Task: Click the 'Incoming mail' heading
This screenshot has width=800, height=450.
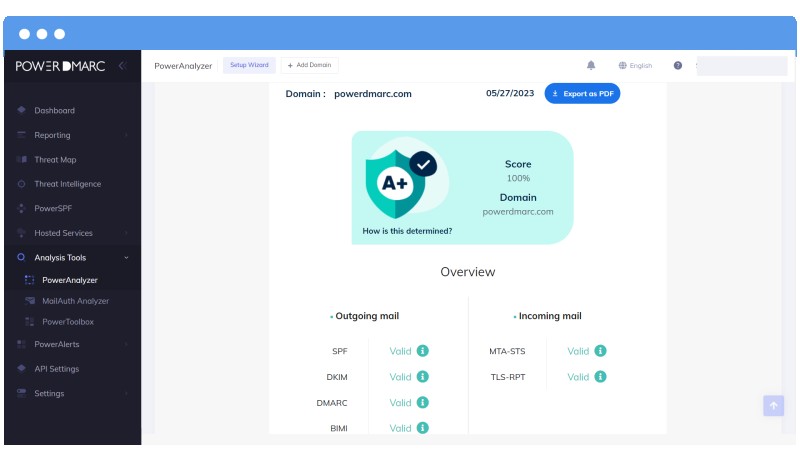Action: click(550, 316)
